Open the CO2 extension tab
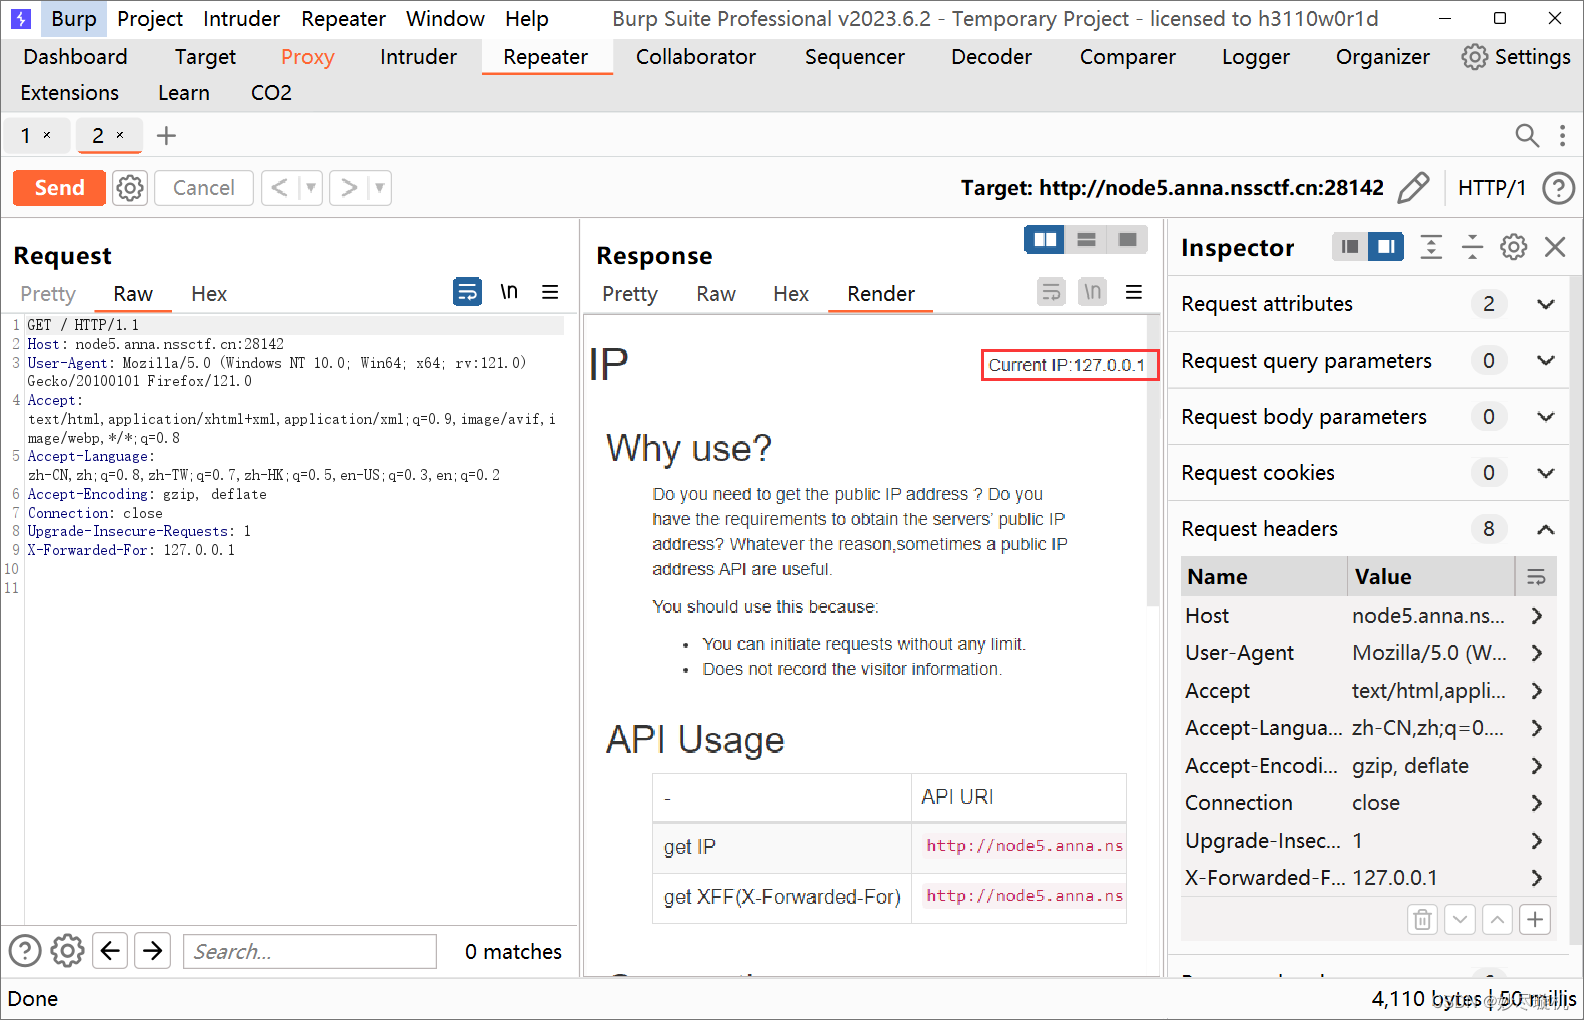Viewport: 1584px width, 1020px height. point(271,93)
